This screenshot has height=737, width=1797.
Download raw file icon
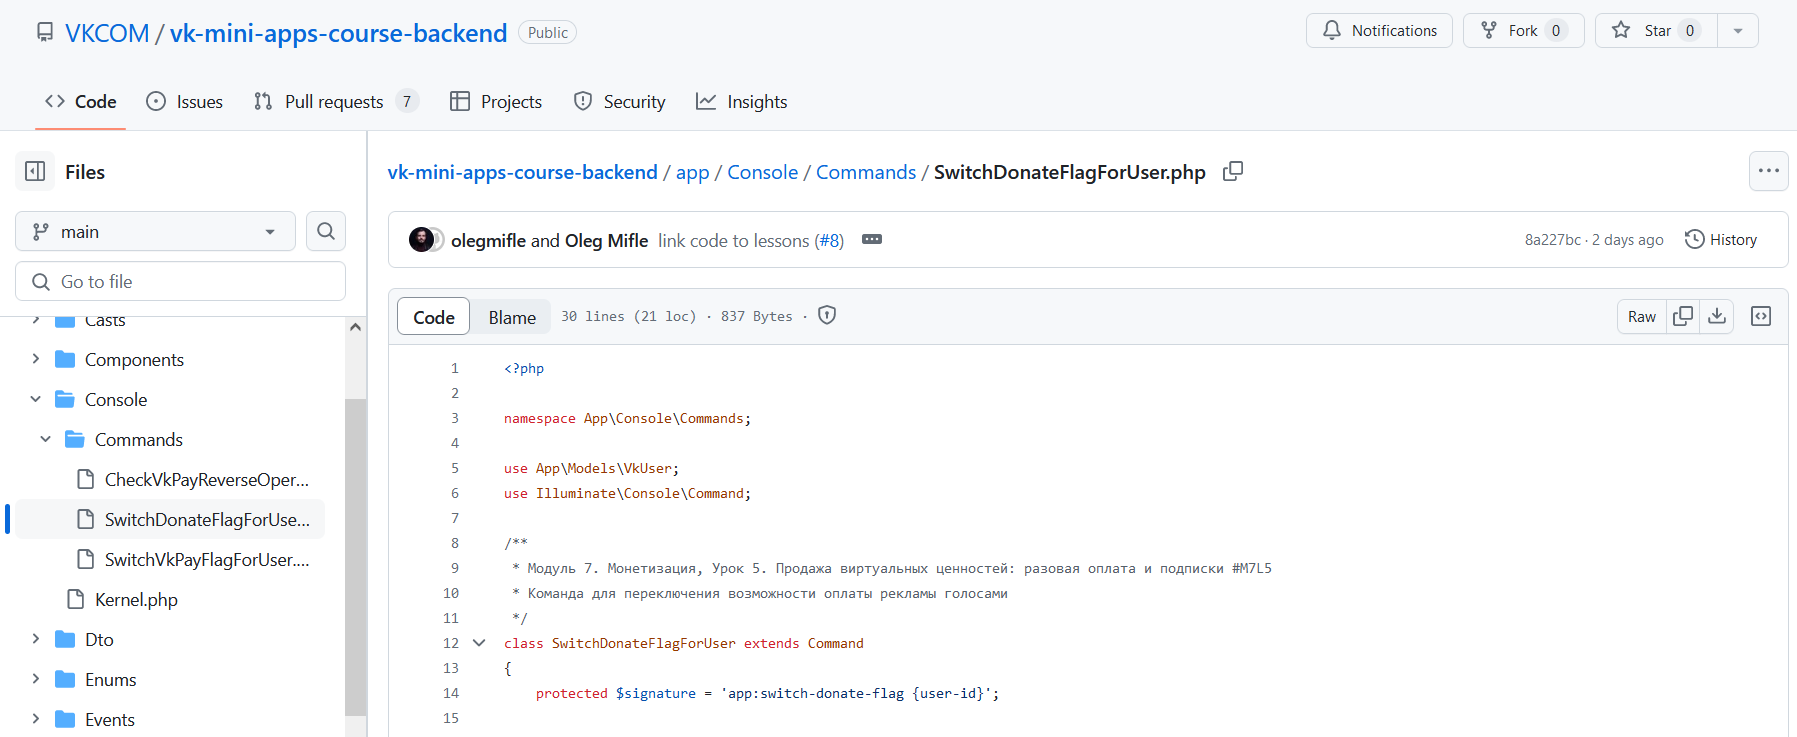pyautogui.click(x=1717, y=316)
